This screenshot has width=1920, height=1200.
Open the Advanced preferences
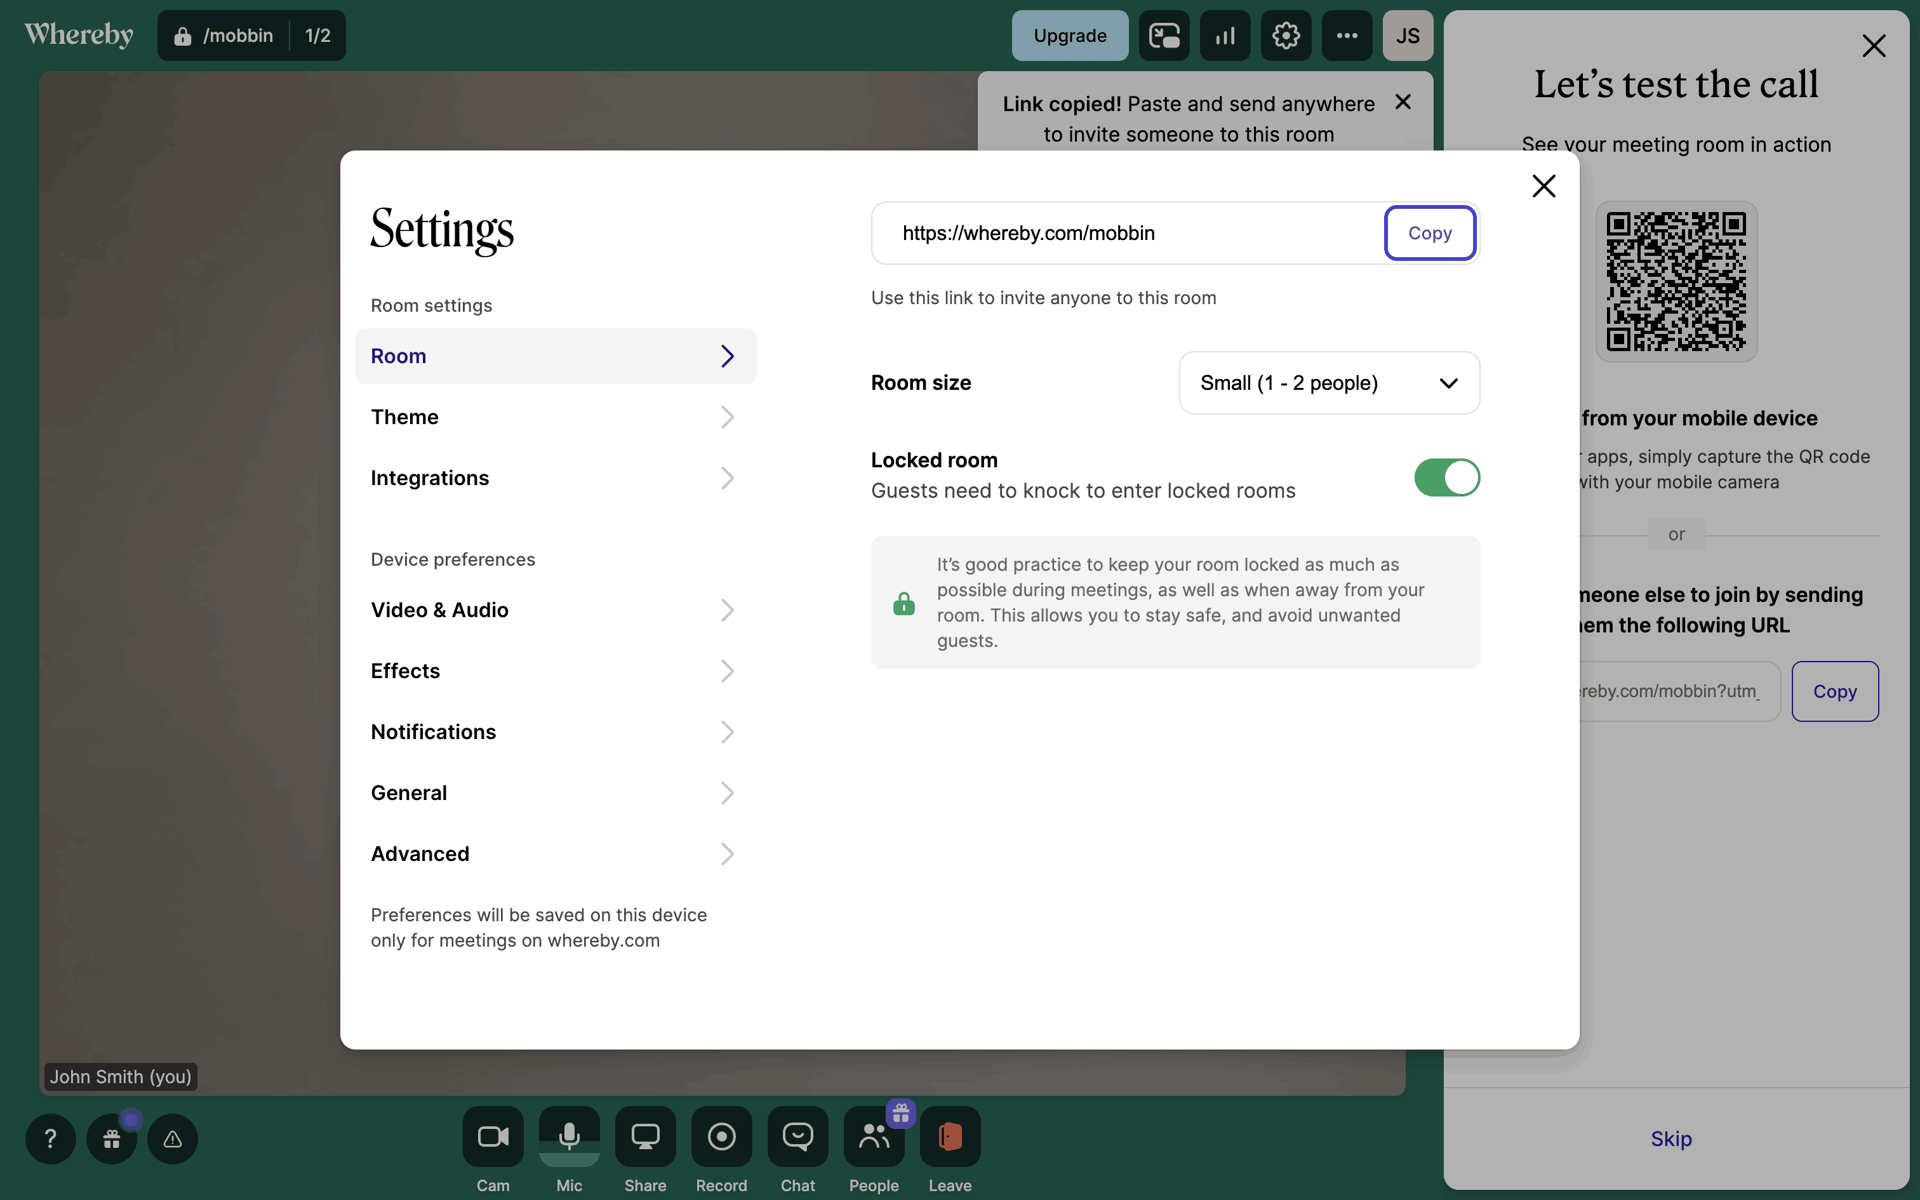click(x=556, y=854)
